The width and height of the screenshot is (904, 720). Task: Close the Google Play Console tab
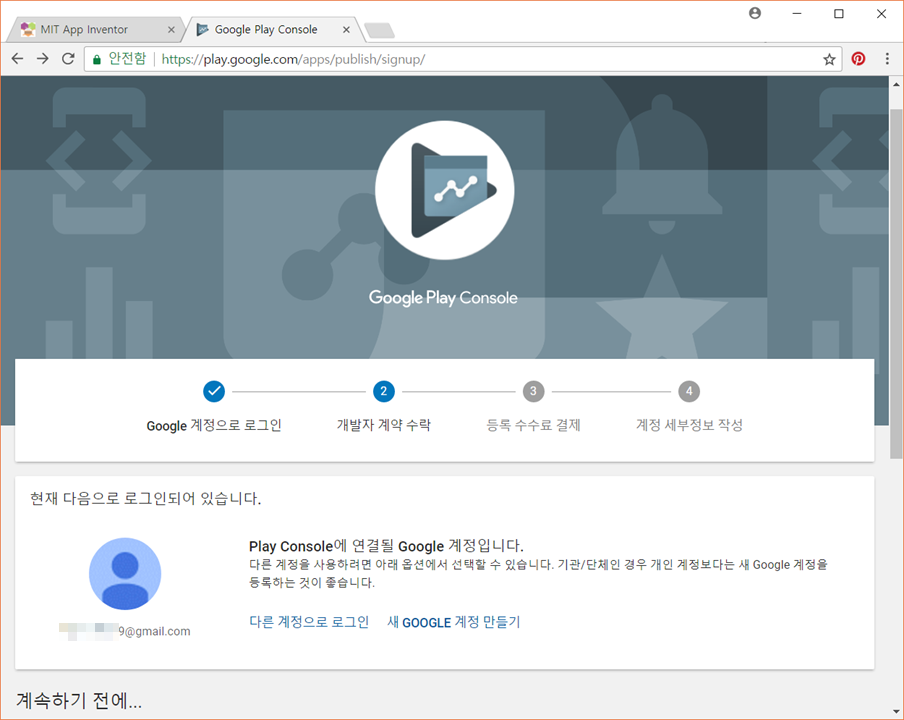tap(346, 29)
